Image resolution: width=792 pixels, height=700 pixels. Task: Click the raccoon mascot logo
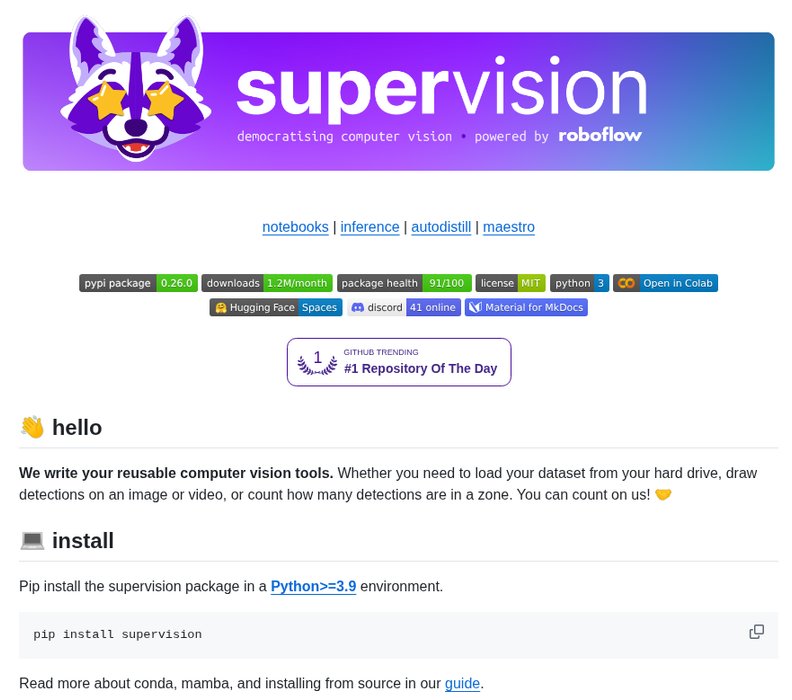[135, 89]
